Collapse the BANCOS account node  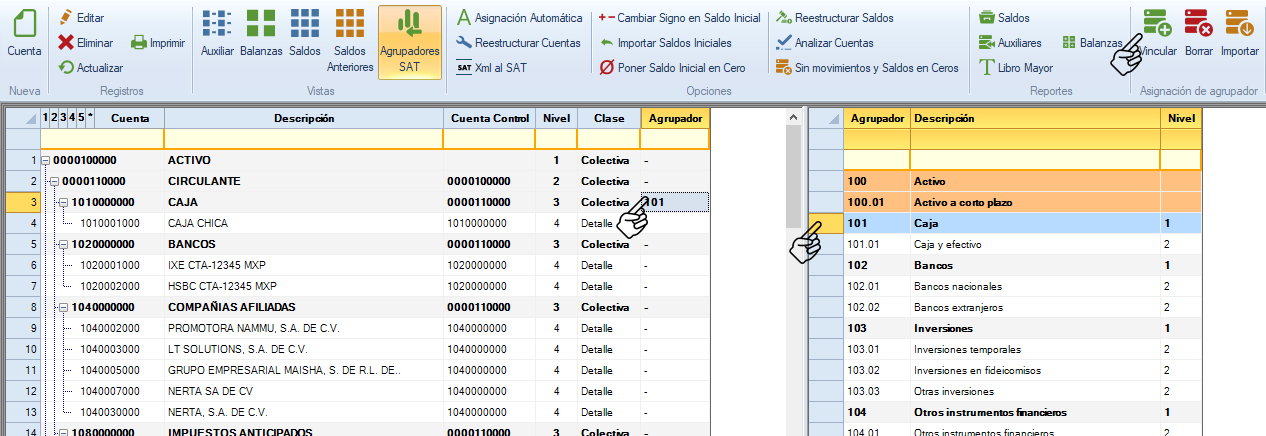(x=63, y=244)
